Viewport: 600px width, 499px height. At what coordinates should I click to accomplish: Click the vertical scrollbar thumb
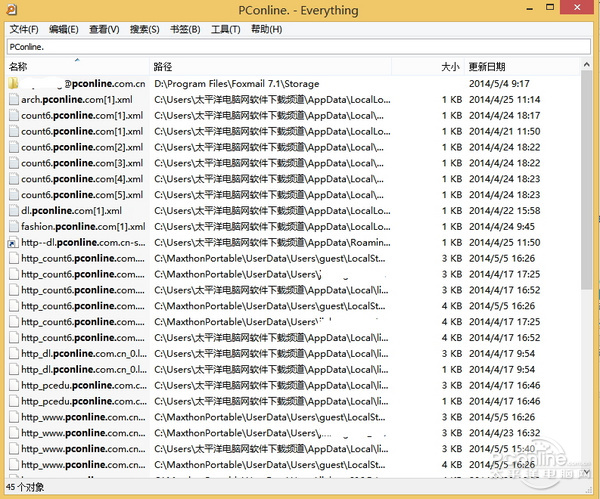586,181
